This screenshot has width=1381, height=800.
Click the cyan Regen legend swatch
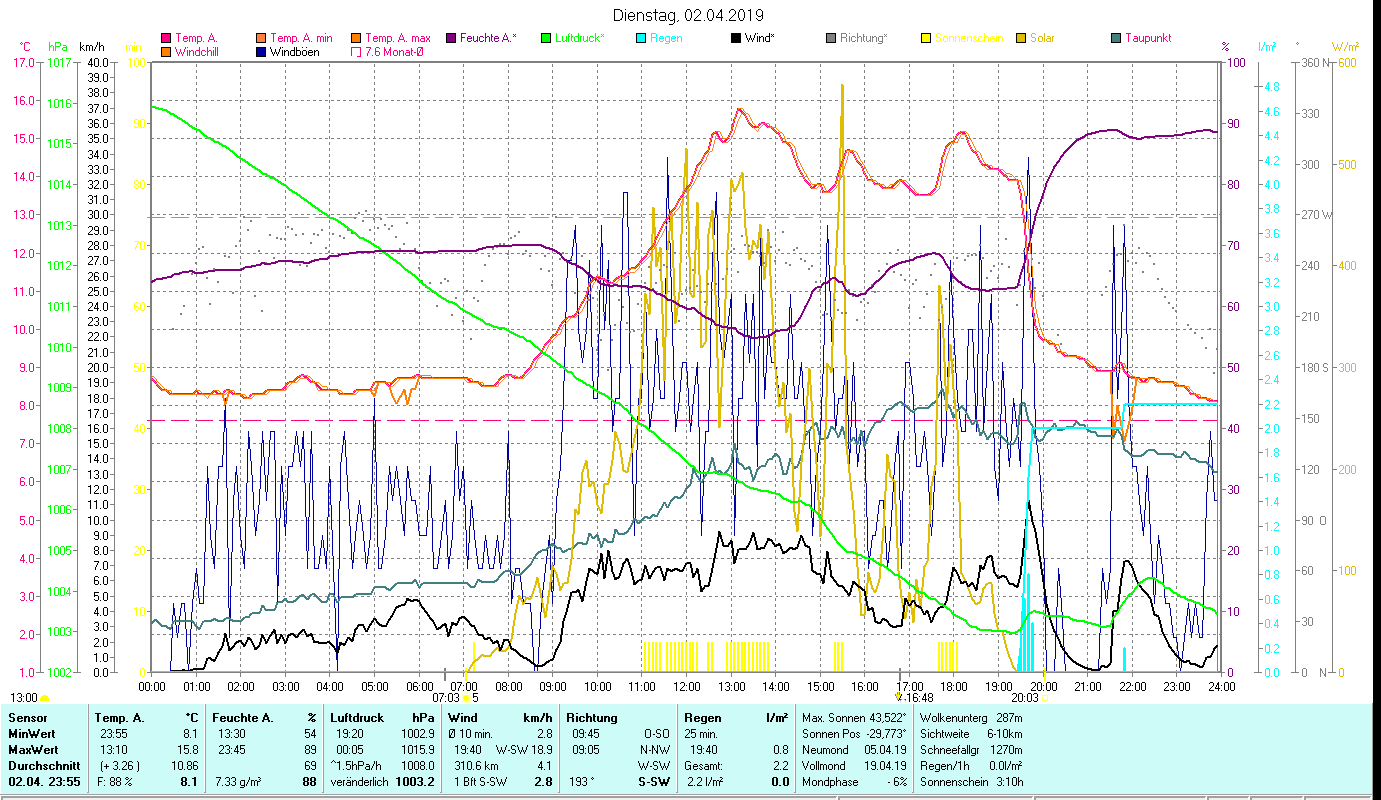pyautogui.click(x=641, y=39)
